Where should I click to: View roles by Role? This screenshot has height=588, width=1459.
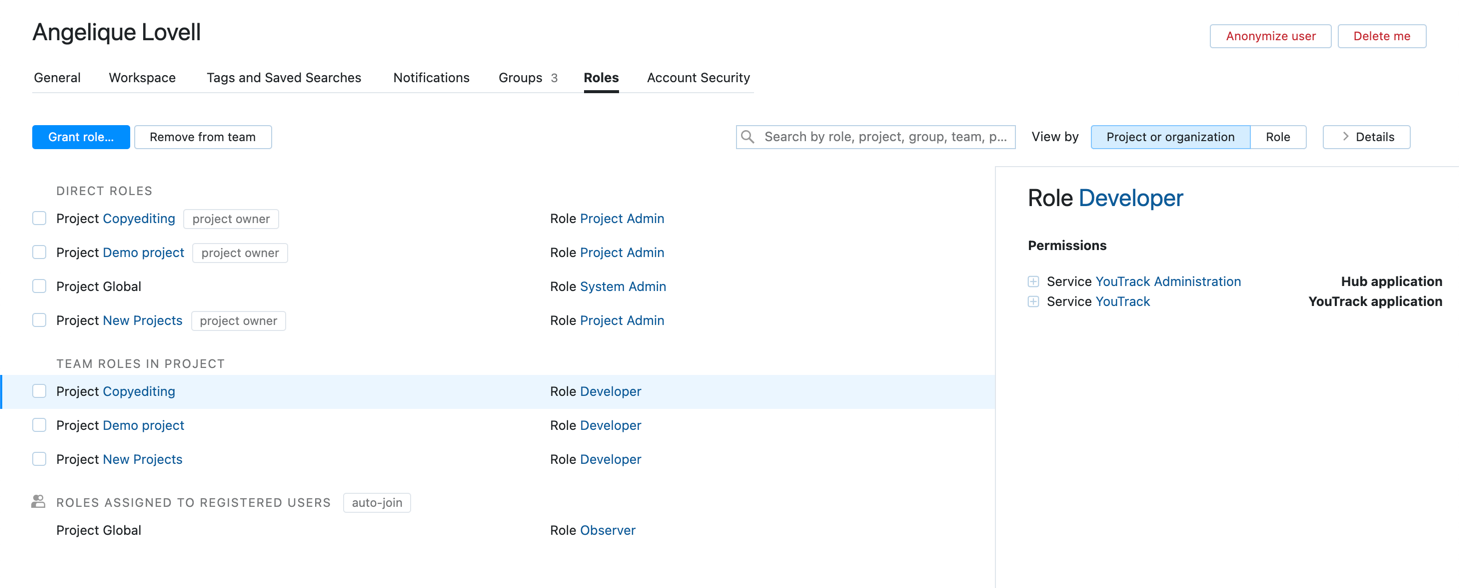coord(1277,137)
